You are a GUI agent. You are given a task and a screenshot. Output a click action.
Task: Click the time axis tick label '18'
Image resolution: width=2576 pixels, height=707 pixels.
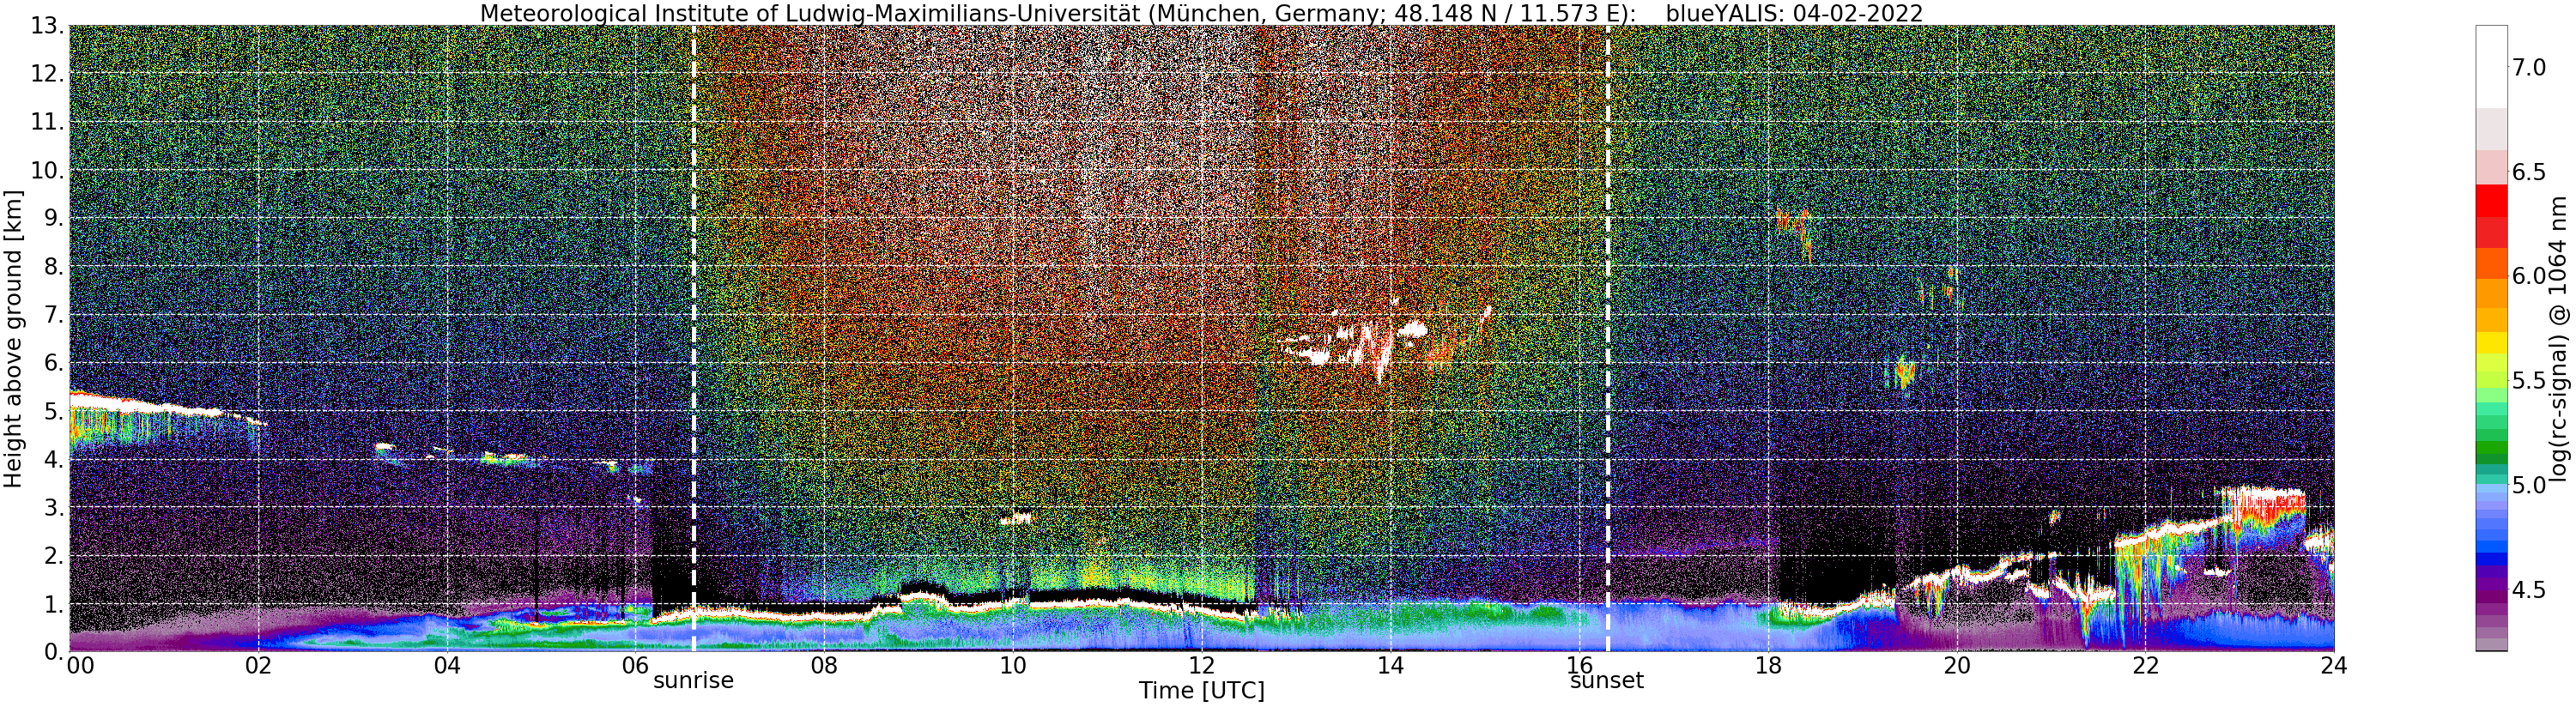tap(1768, 665)
